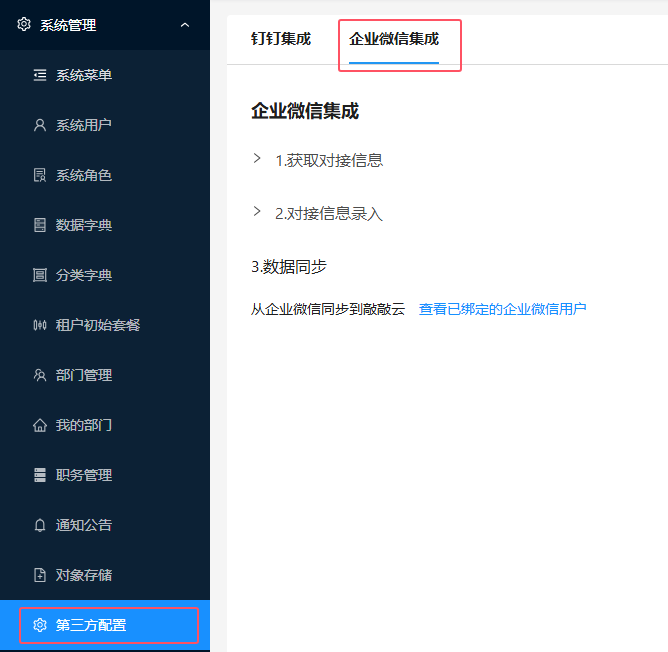Open 查看已绑定的企业微信用户 link

[x=502, y=309]
